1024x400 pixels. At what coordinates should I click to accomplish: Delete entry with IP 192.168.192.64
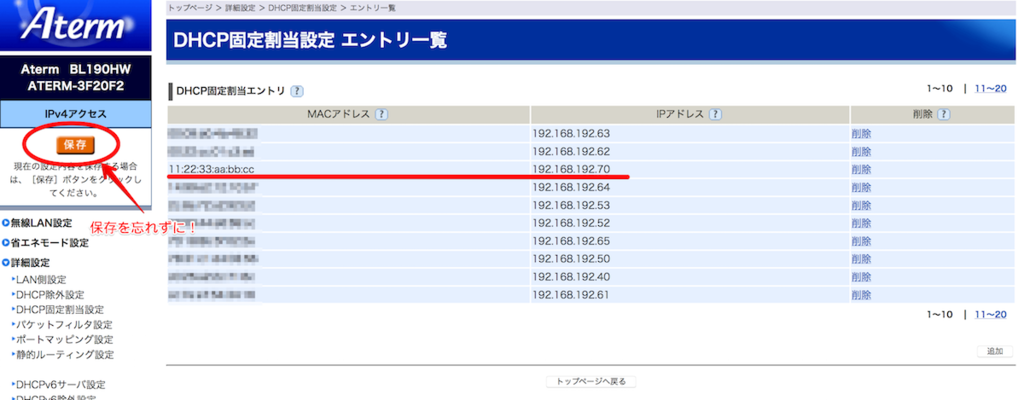tap(861, 188)
